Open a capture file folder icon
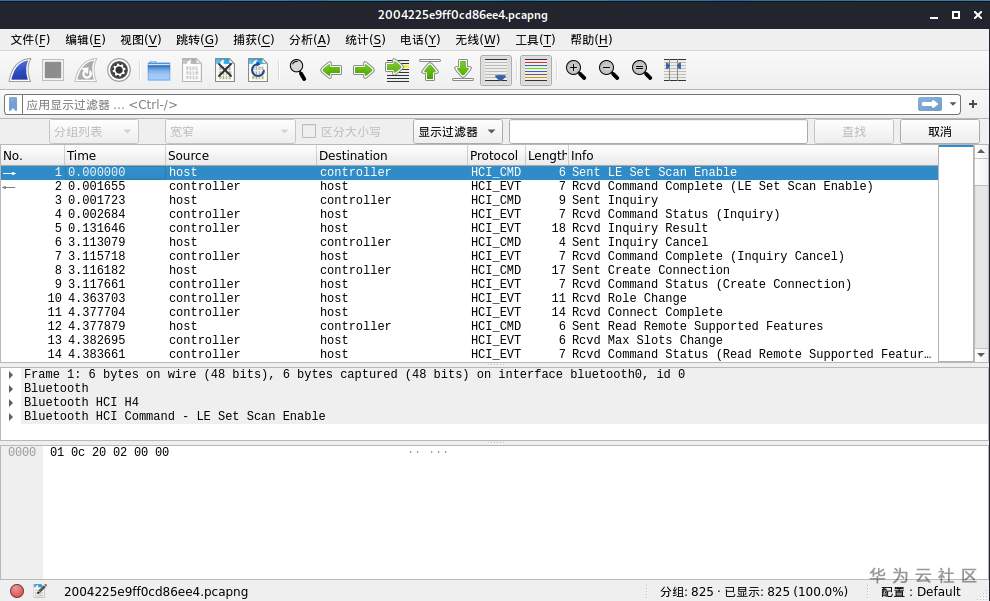The width and height of the screenshot is (990, 601). 158,70
